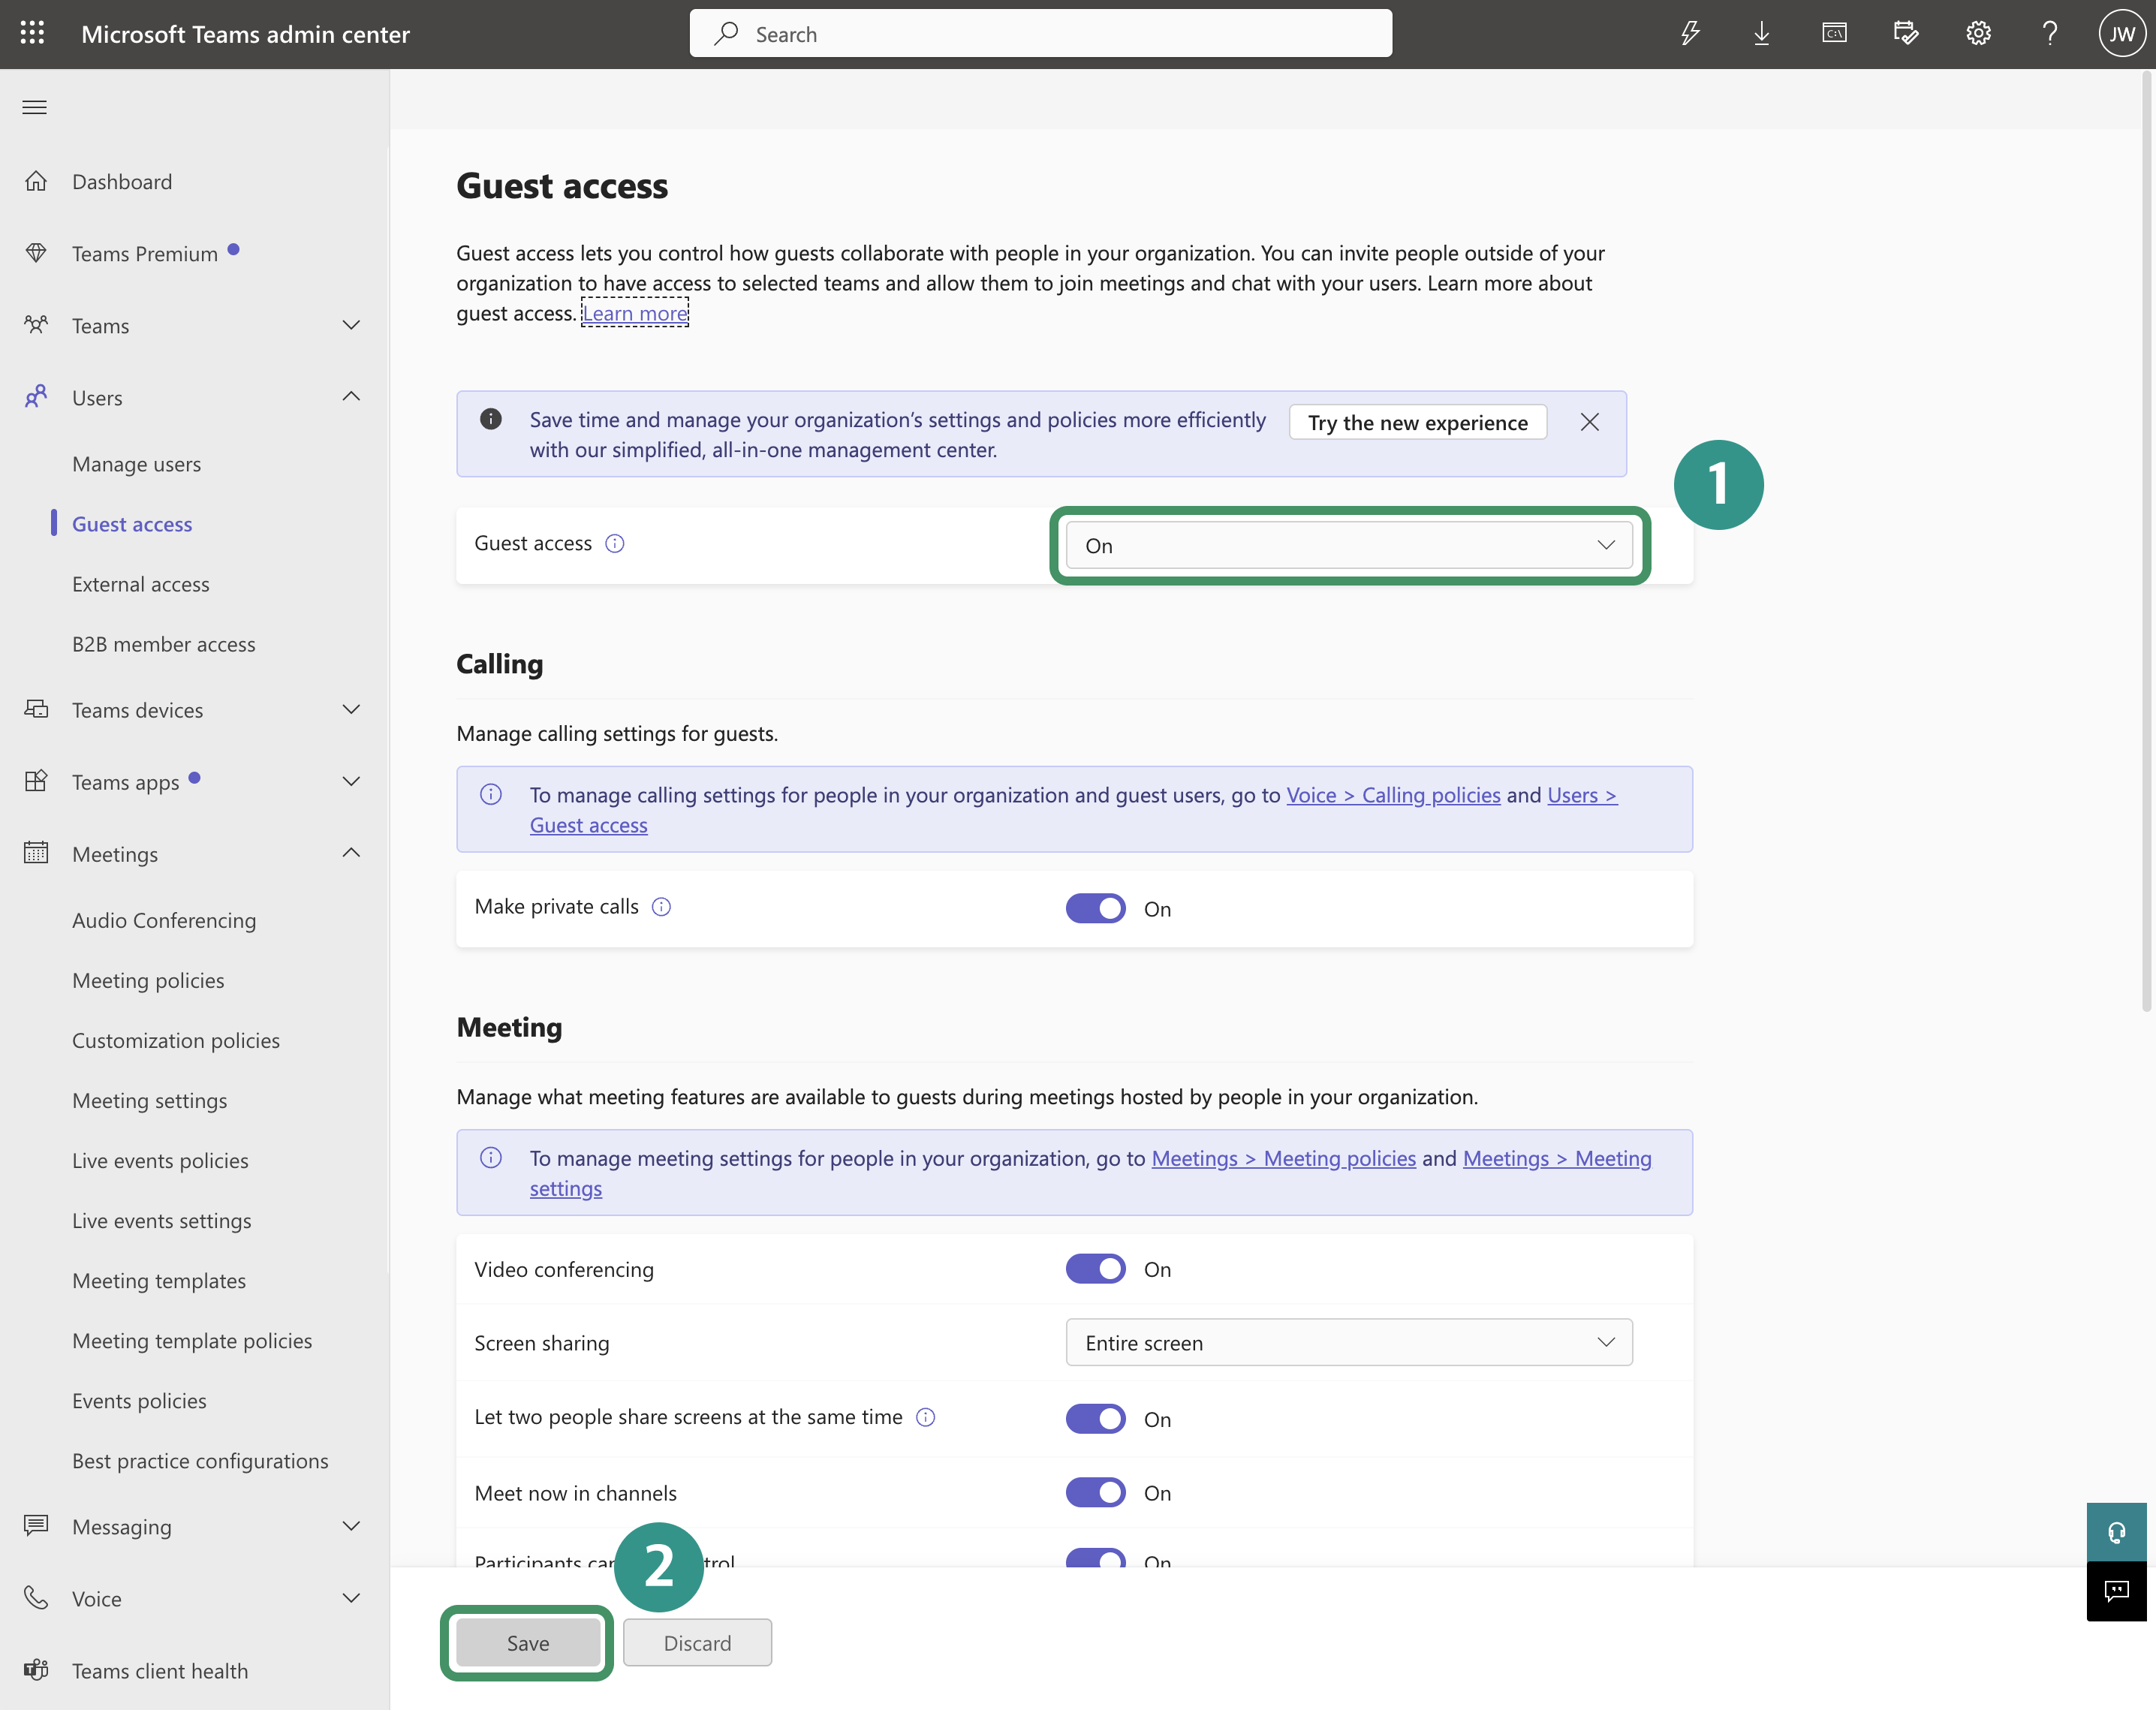Expand the Teams section chevron
2156x1710 pixels.
pyautogui.click(x=351, y=325)
